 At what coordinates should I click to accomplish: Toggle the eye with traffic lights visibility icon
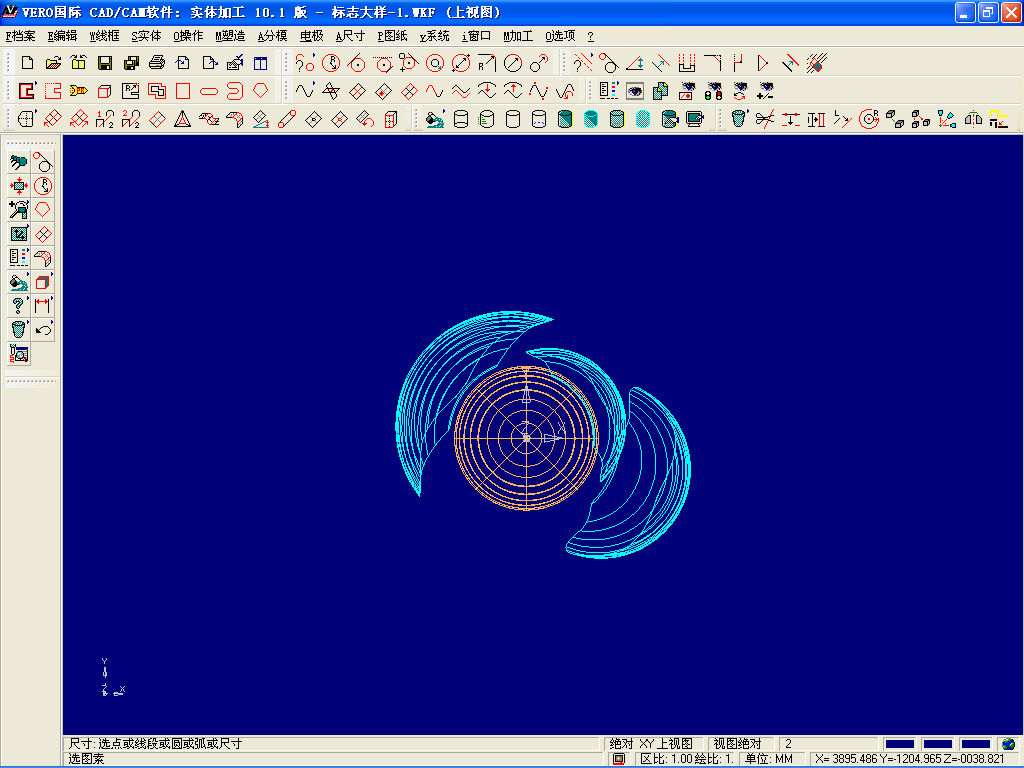(x=713, y=91)
